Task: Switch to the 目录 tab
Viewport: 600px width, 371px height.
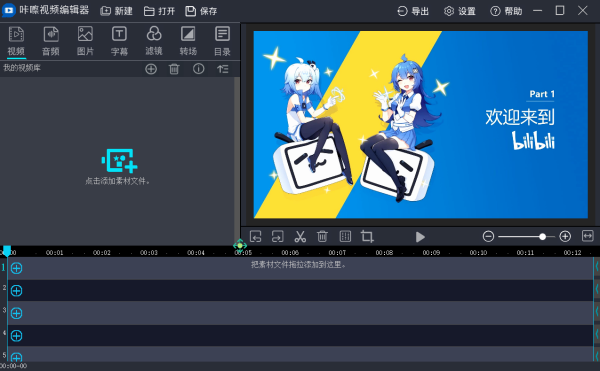Action: coord(222,41)
